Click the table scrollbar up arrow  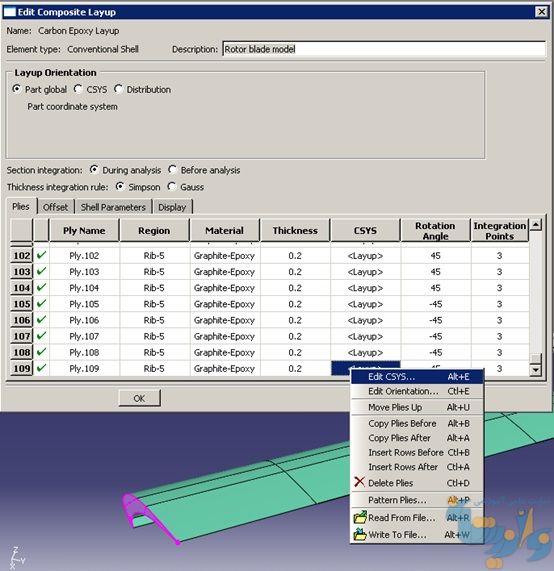535,224
